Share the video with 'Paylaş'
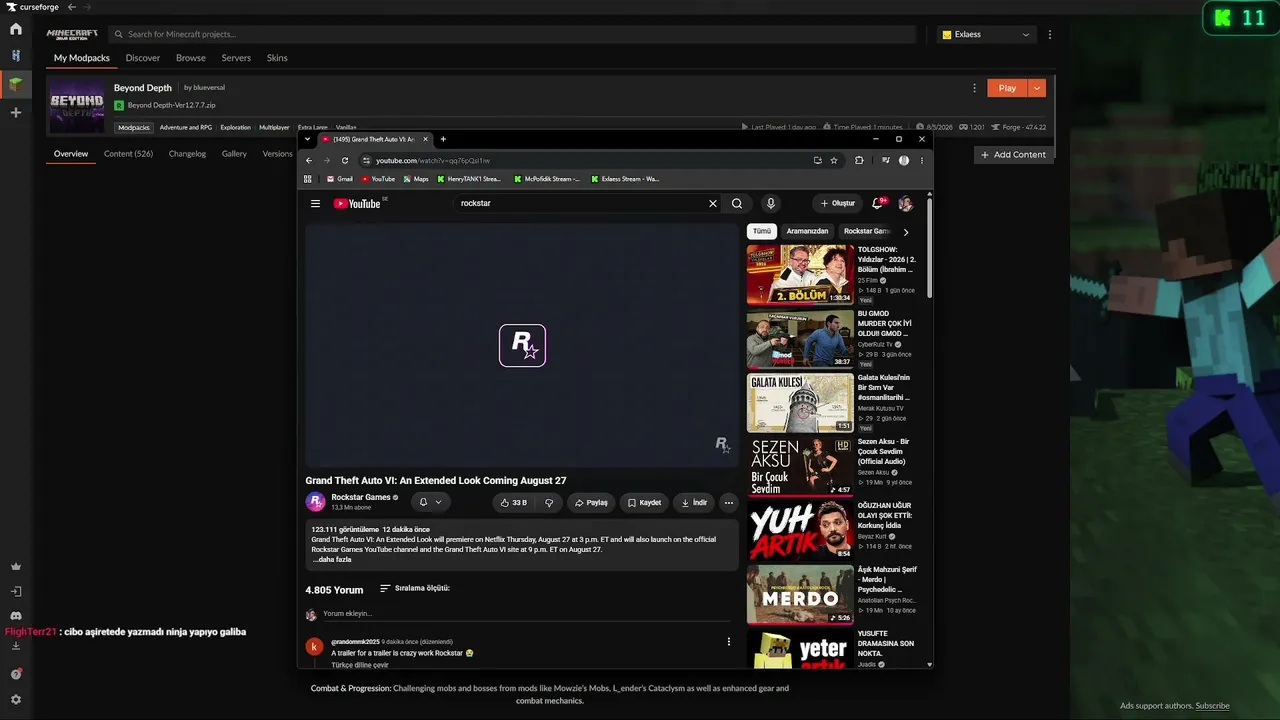The image size is (1280, 720). click(x=591, y=502)
